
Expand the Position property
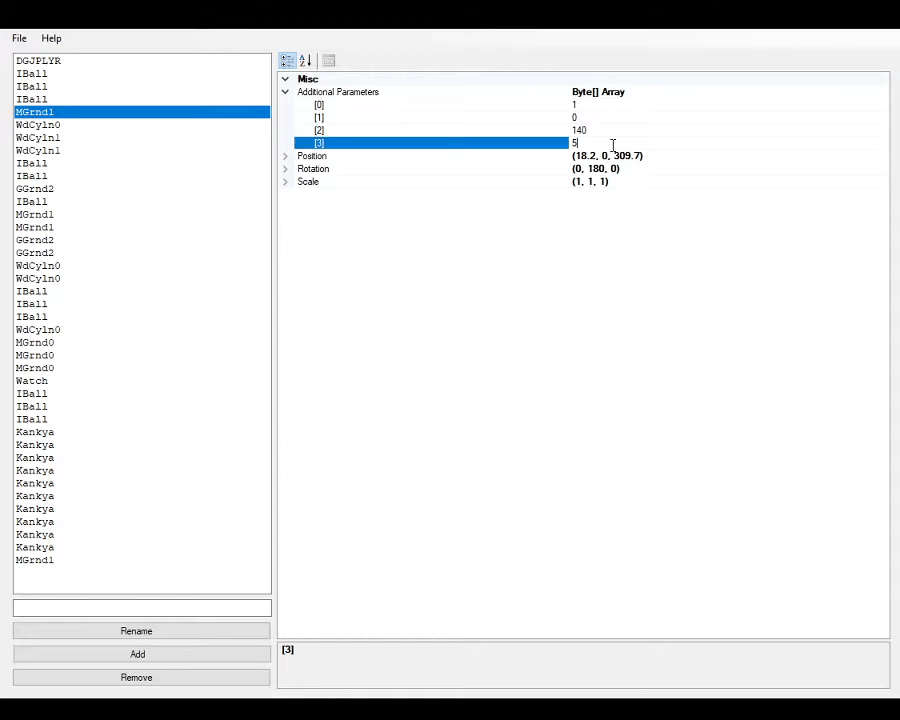(x=285, y=156)
